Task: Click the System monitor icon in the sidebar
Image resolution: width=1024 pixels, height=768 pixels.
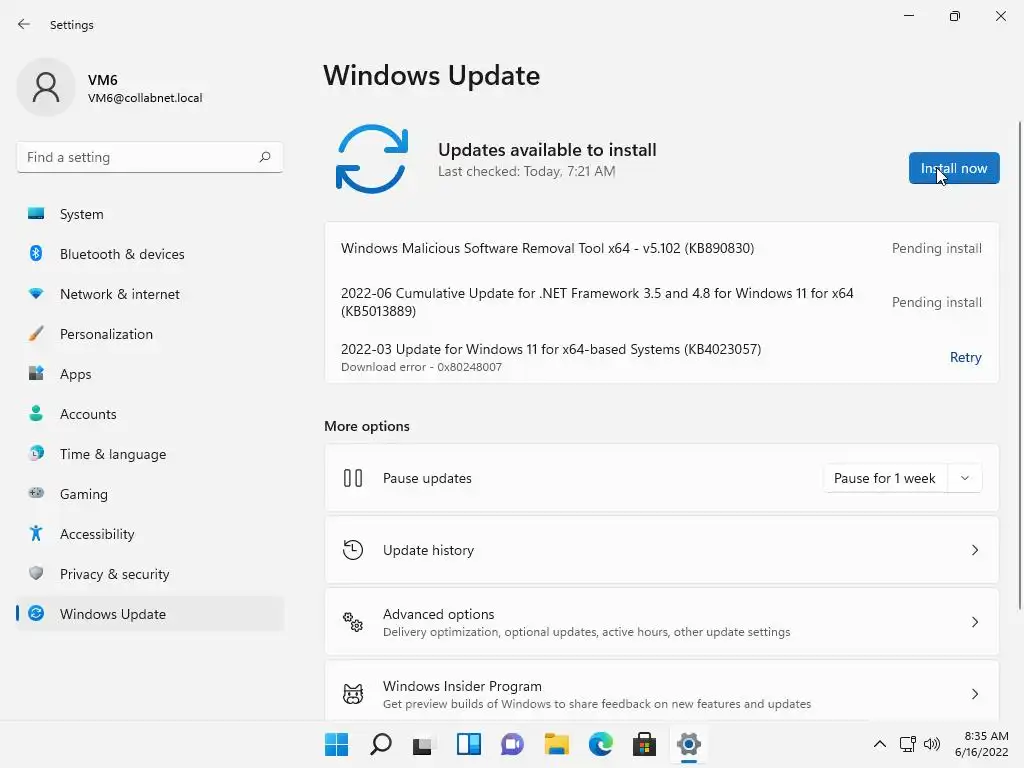Action: pos(36,214)
